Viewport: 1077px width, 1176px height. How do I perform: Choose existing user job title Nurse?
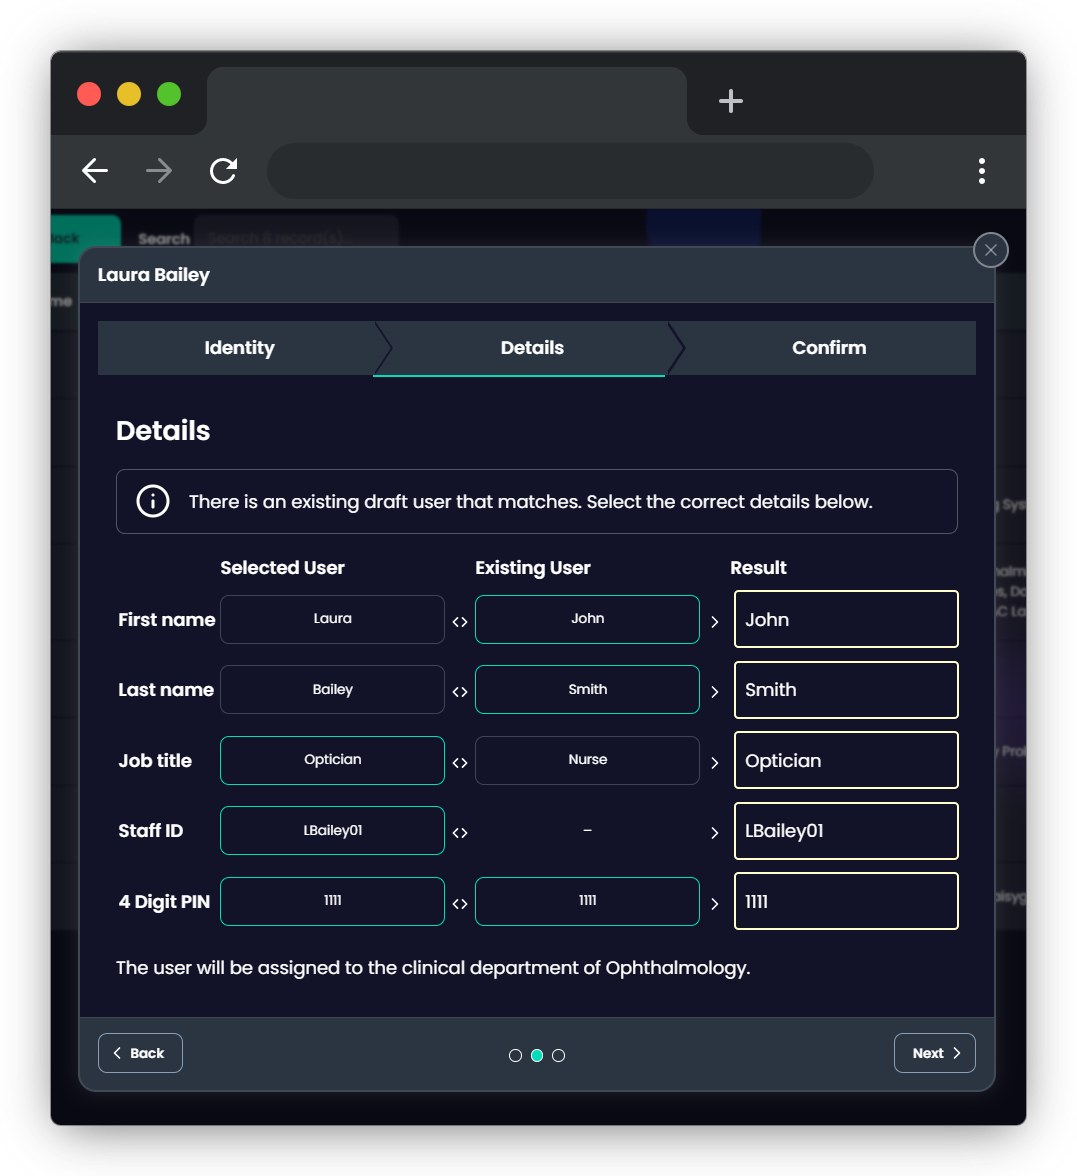coord(587,760)
